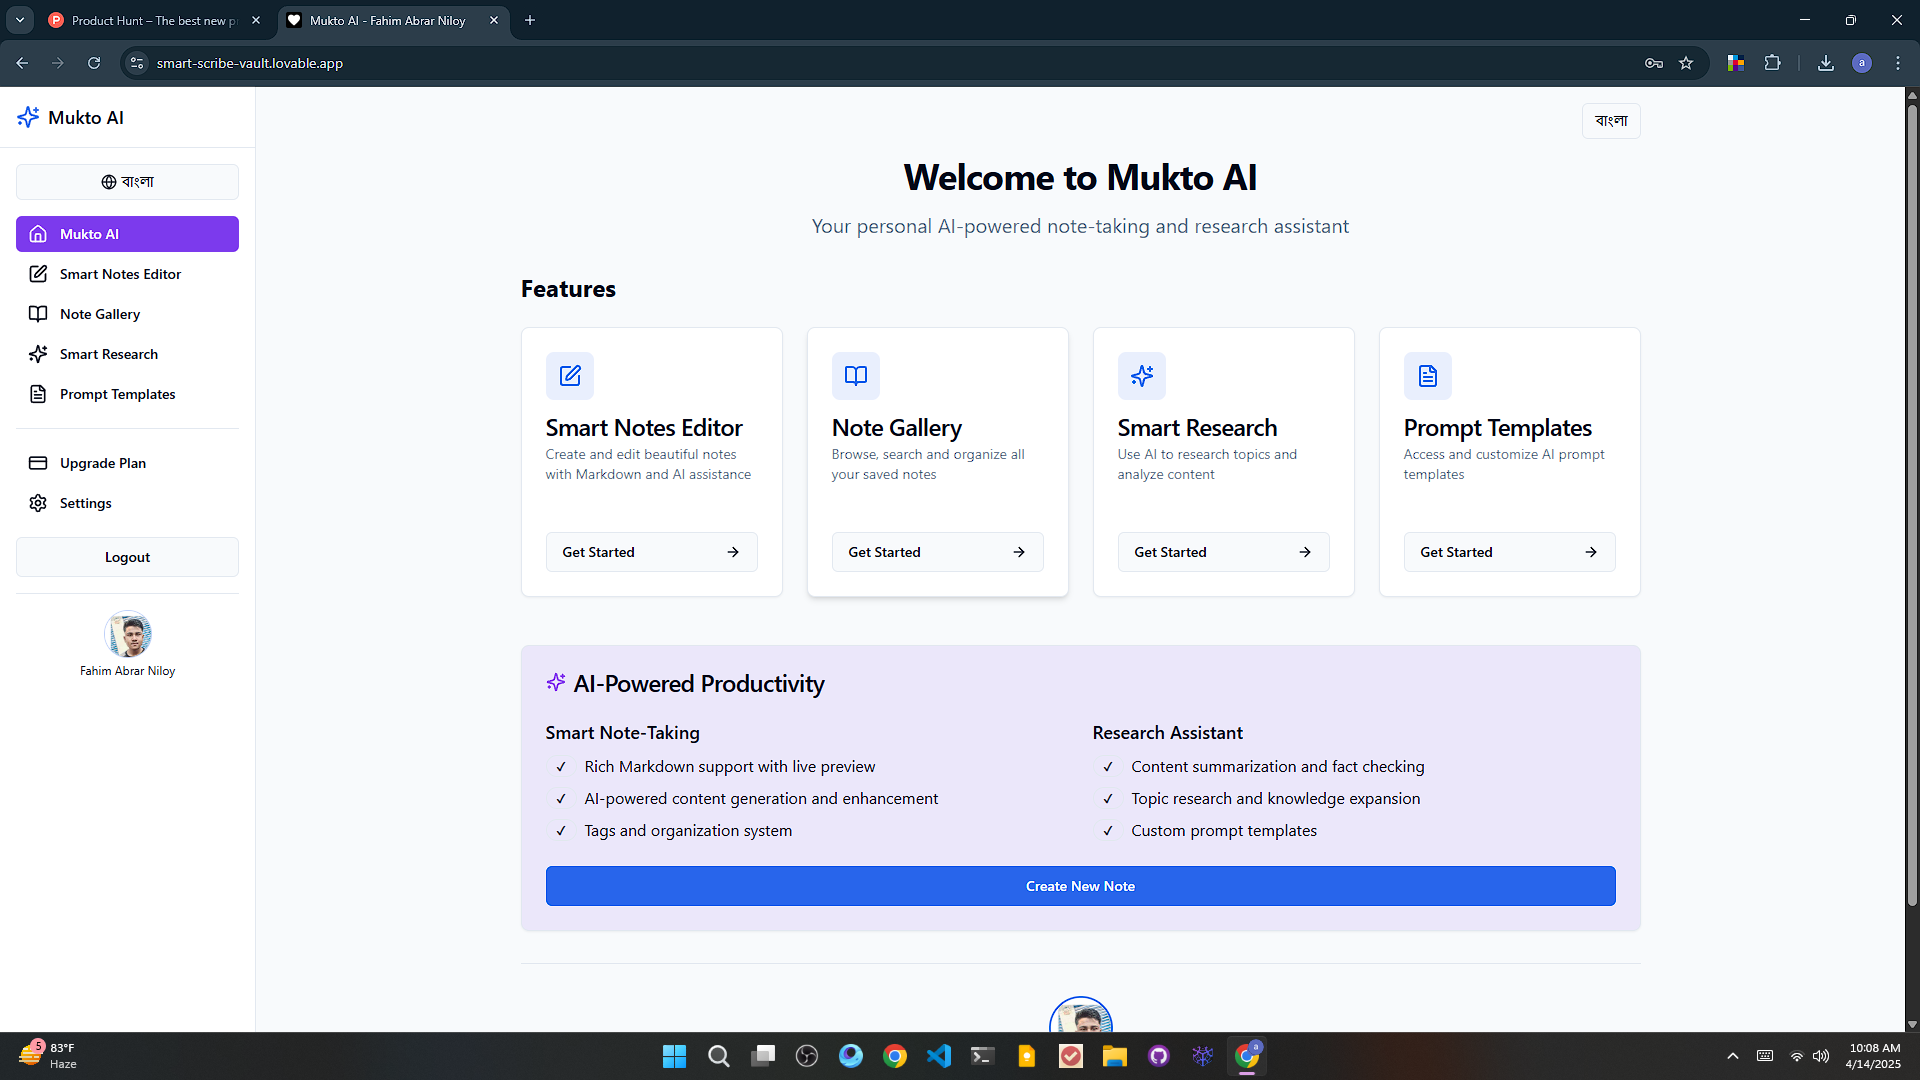Screen dimensions: 1920x1080
Task: Click the Create New Note button
Action: point(1080,886)
